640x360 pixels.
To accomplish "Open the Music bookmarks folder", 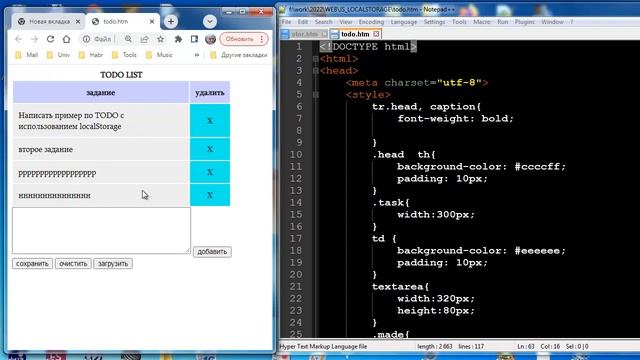I will pos(159,55).
